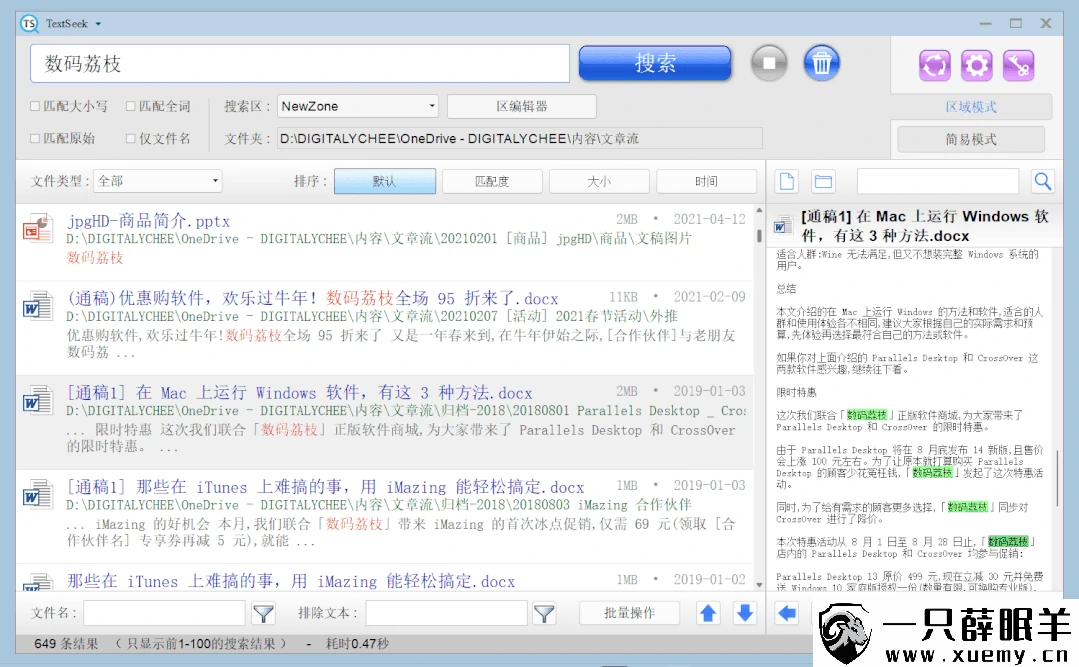Open result (通稿)优惠购软件，欢乐过牛年 docx
Screen dimensions: 1079x667
pos(312,298)
